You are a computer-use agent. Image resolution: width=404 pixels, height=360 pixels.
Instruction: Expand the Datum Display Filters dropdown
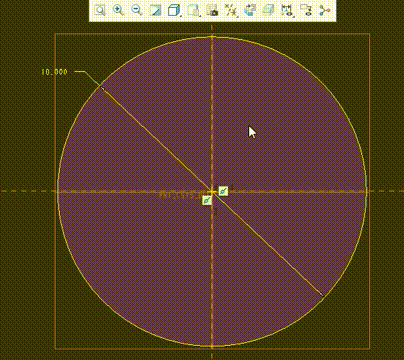point(231,10)
